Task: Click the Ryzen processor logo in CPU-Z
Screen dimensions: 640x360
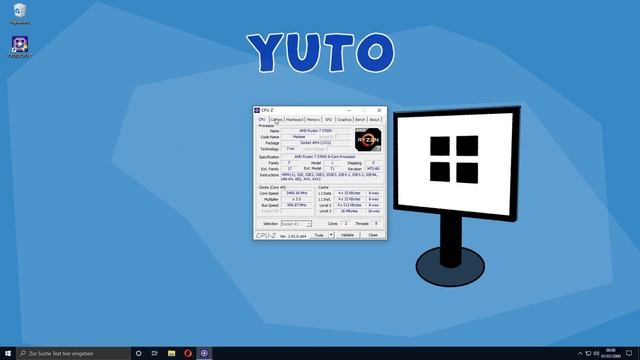Action: coord(368,140)
